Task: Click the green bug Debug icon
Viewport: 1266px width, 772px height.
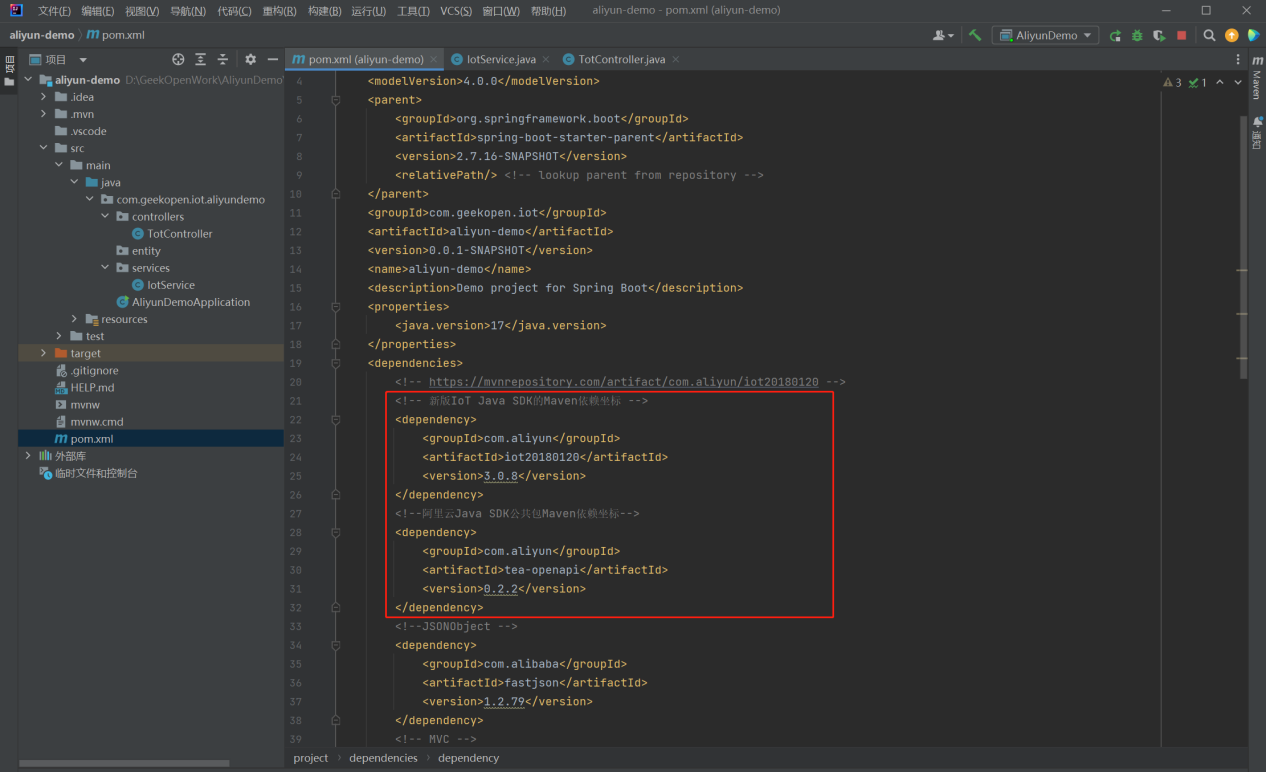Action: tap(1137, 35)
